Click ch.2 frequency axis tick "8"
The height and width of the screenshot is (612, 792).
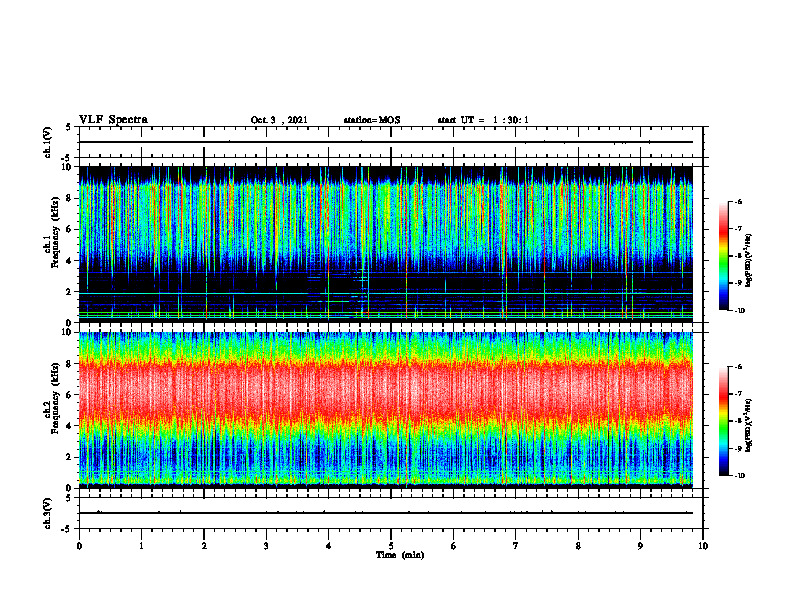[70, 364]
